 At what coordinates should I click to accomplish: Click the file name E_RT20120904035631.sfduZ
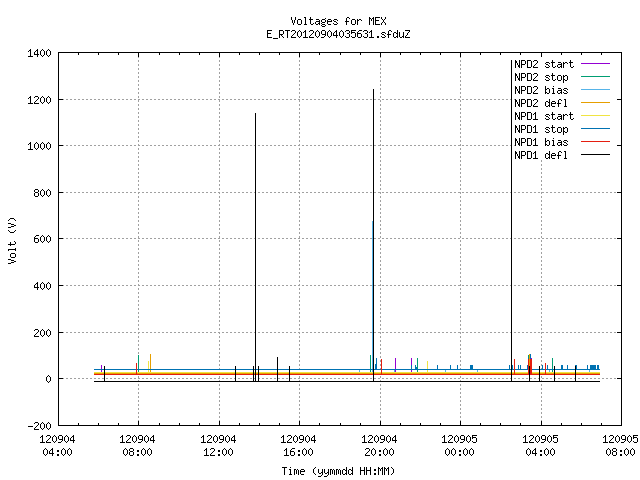(x=338, y=34)
